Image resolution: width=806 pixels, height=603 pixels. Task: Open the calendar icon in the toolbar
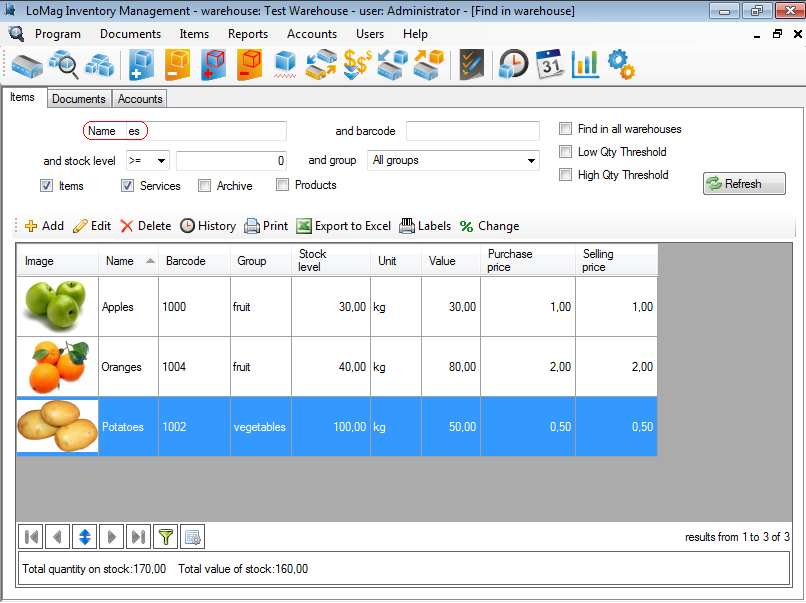pos(550,65)
